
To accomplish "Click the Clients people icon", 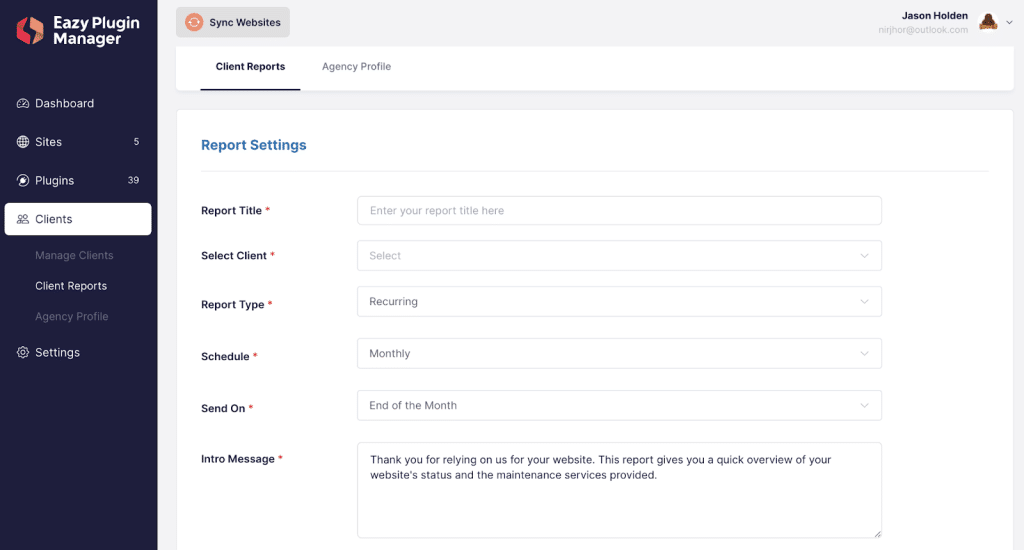I will 23,219.
